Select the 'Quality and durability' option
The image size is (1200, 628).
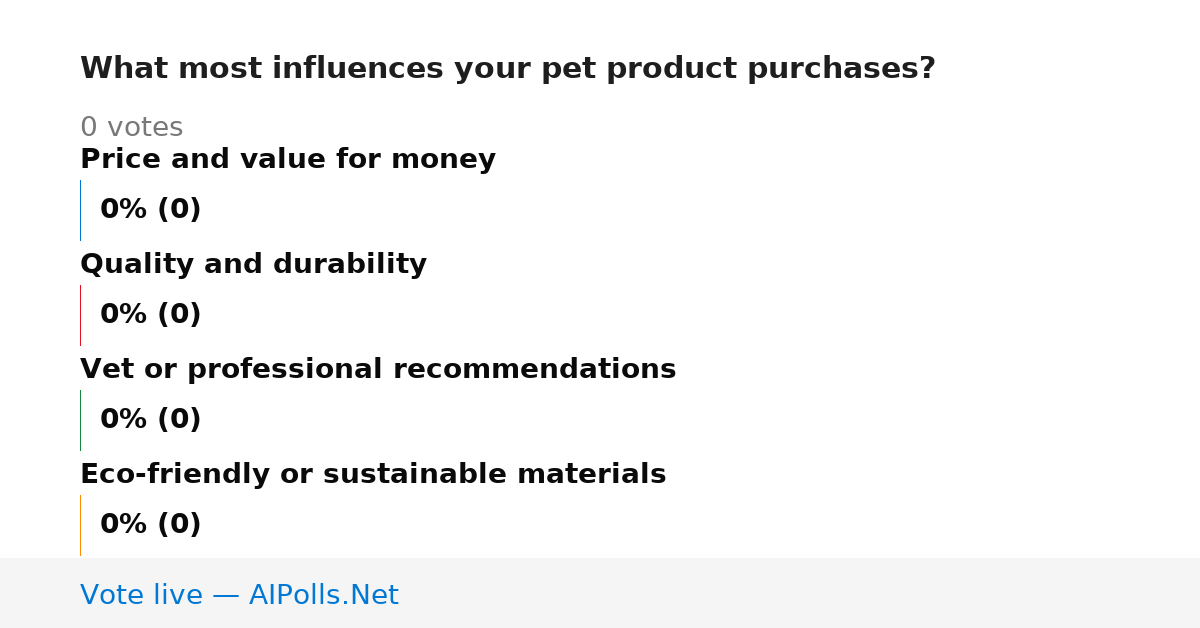coord(253,265)
